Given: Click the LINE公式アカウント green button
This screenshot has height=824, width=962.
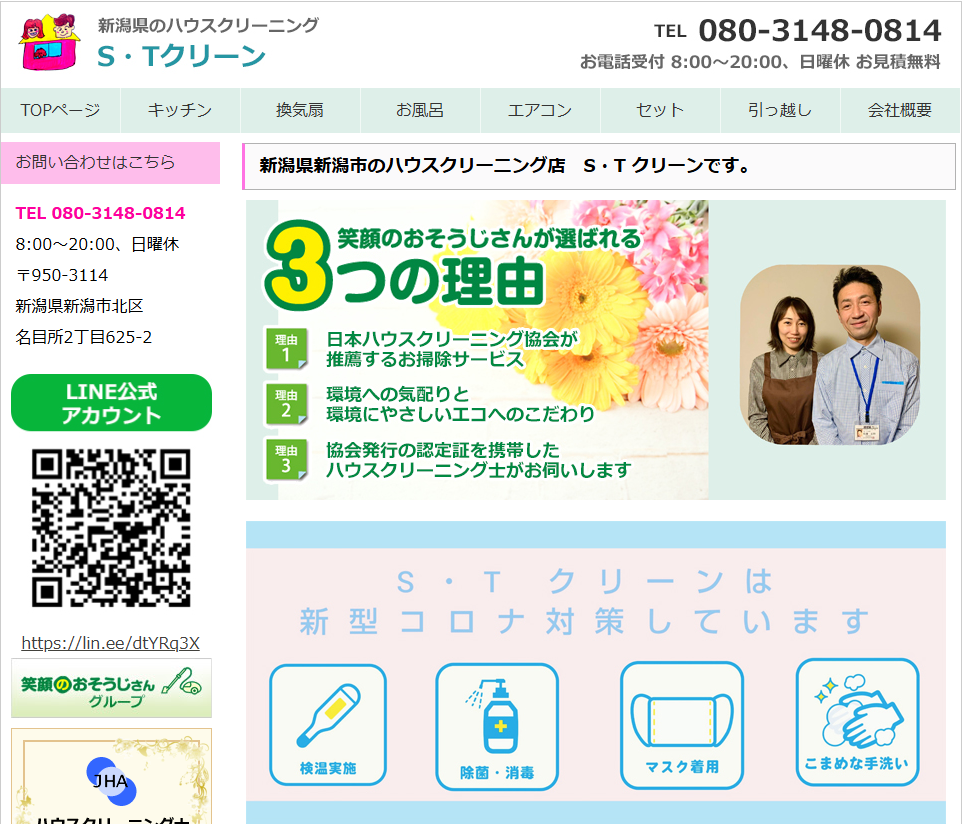Looking at the screenshot, I should point(111,403).
